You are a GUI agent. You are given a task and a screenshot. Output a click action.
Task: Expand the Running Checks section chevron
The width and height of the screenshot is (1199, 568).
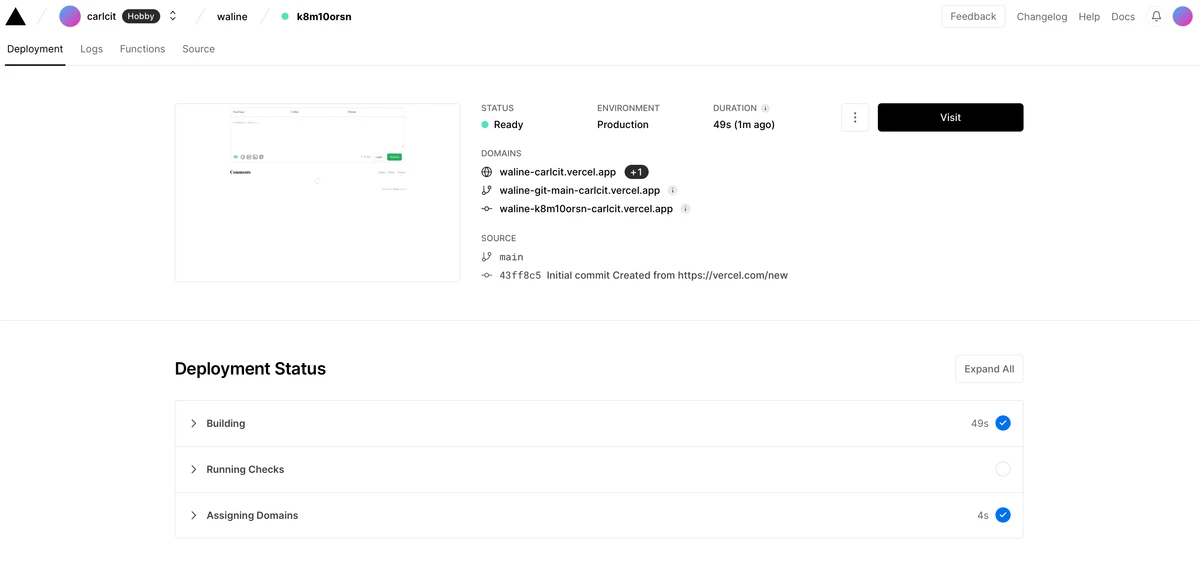[x=193, y=469]
